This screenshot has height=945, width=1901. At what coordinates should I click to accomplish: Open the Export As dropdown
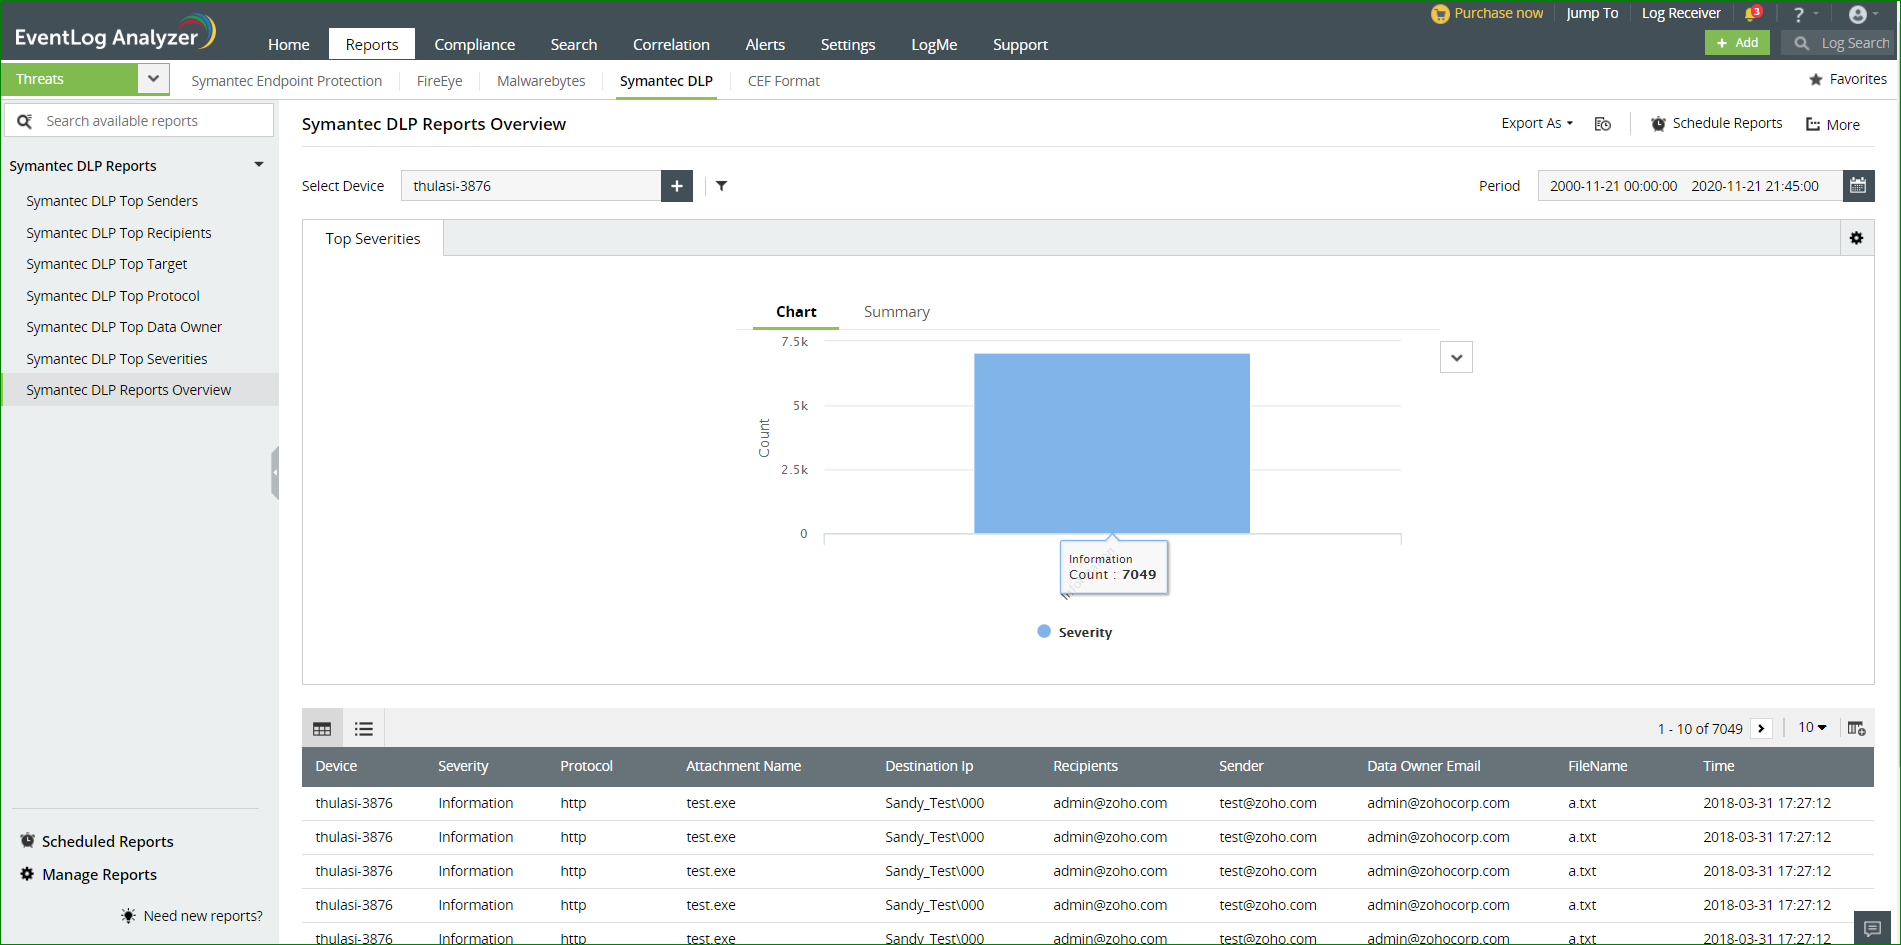1536,123
